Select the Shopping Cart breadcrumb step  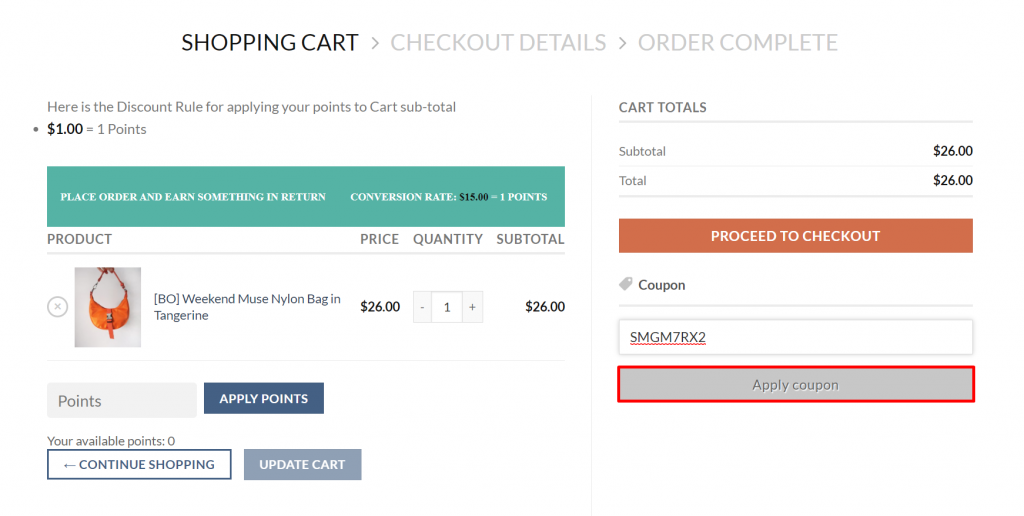[x=270, y=42]
